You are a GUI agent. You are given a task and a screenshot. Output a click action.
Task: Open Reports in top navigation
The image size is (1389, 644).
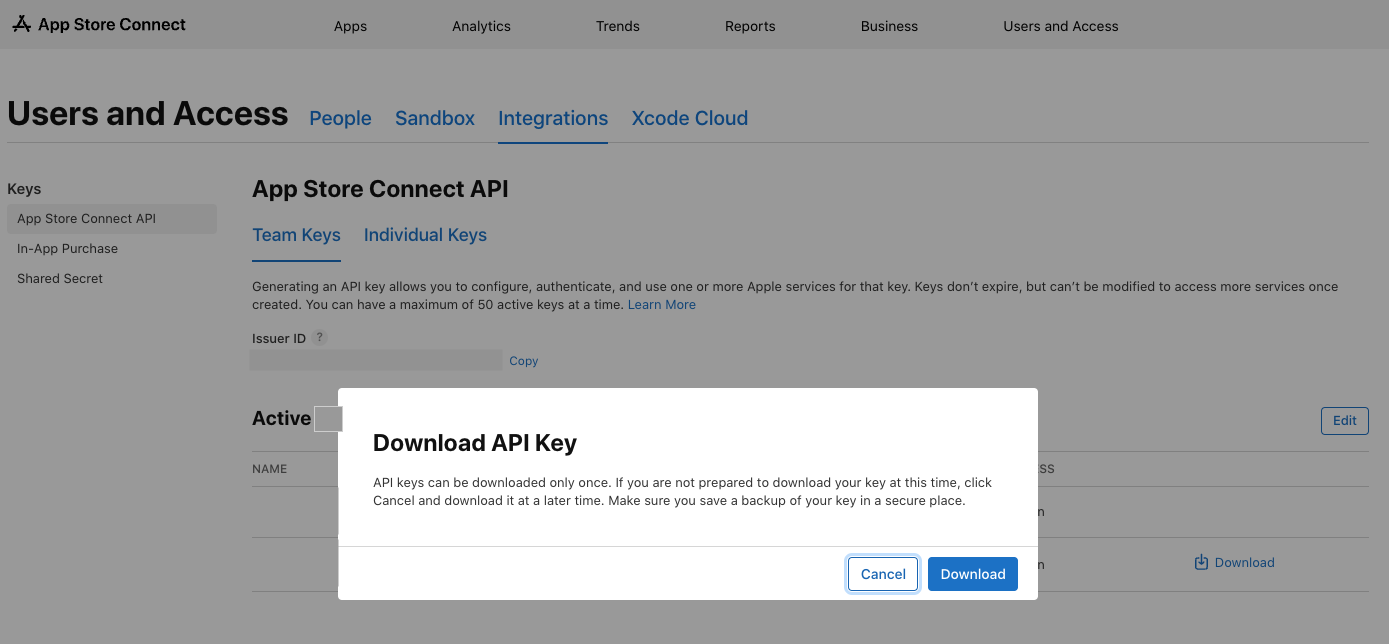pos(750,26)
